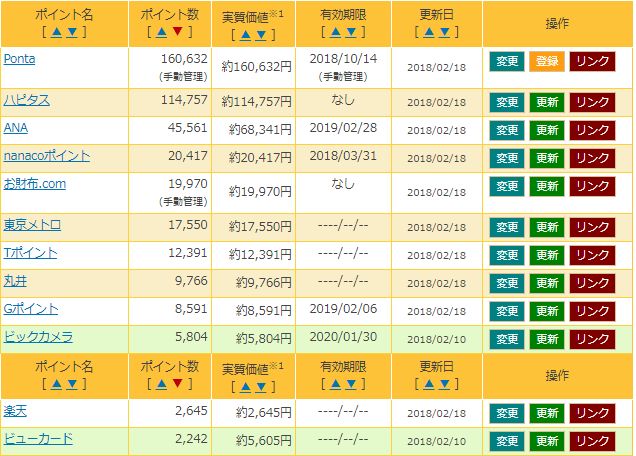This screenshot has width=636, height=456.
Task: Open the 東京メトロ link
Action: click(32, 225)
